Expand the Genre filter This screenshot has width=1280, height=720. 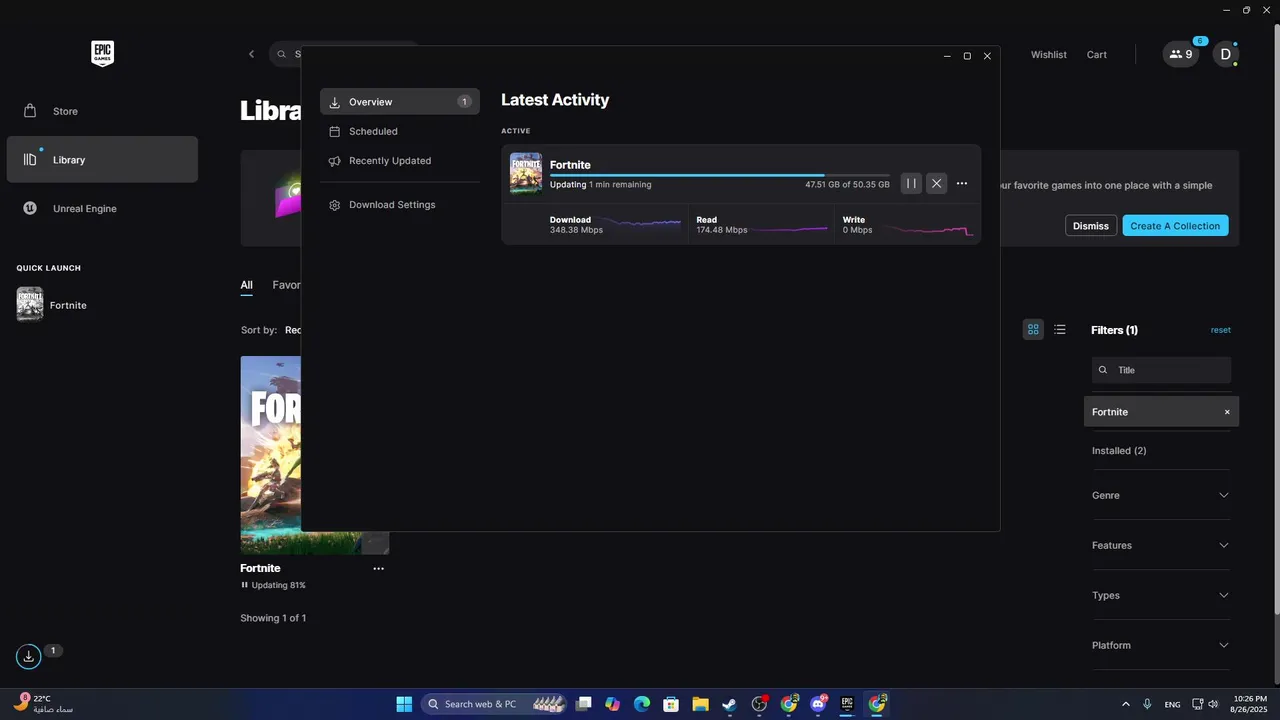point(1161,495)
